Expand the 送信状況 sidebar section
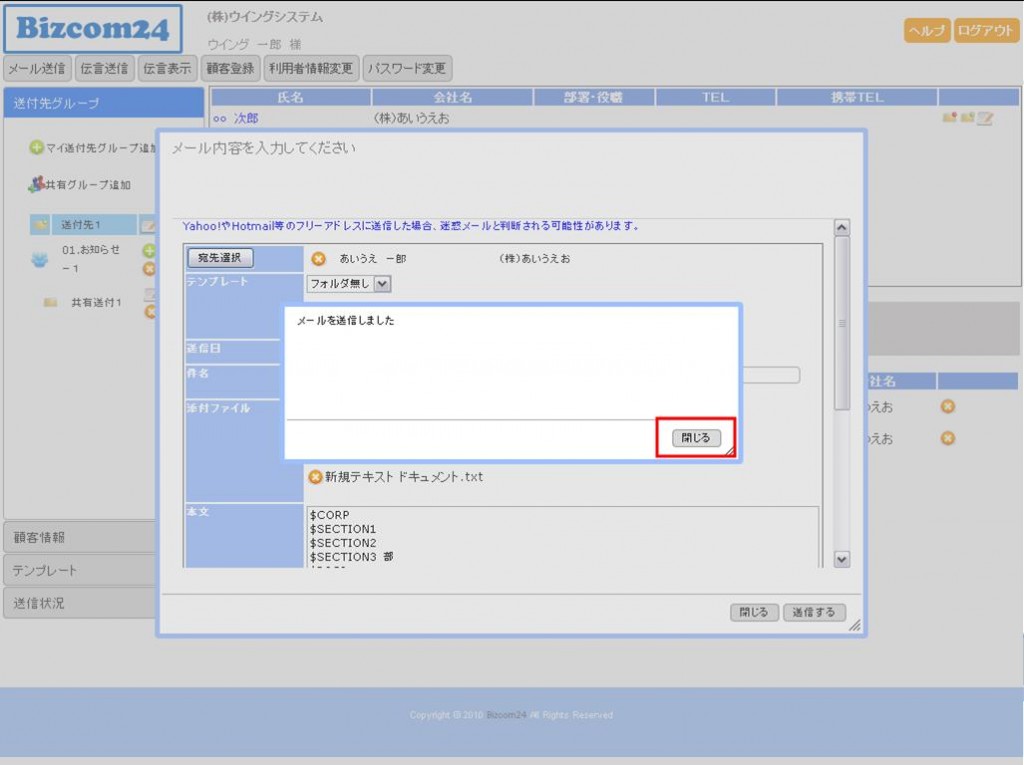 tap(80, 603)
